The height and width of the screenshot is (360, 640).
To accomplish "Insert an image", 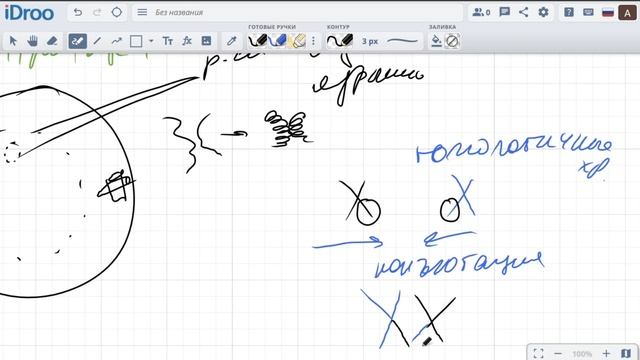I will [207, 41].
